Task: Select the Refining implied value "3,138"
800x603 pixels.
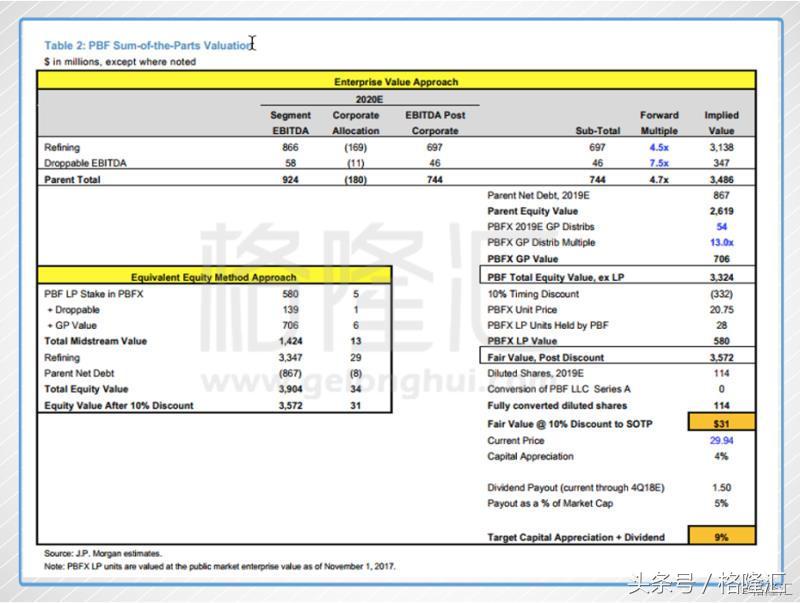Action: [x=721, y=147]
